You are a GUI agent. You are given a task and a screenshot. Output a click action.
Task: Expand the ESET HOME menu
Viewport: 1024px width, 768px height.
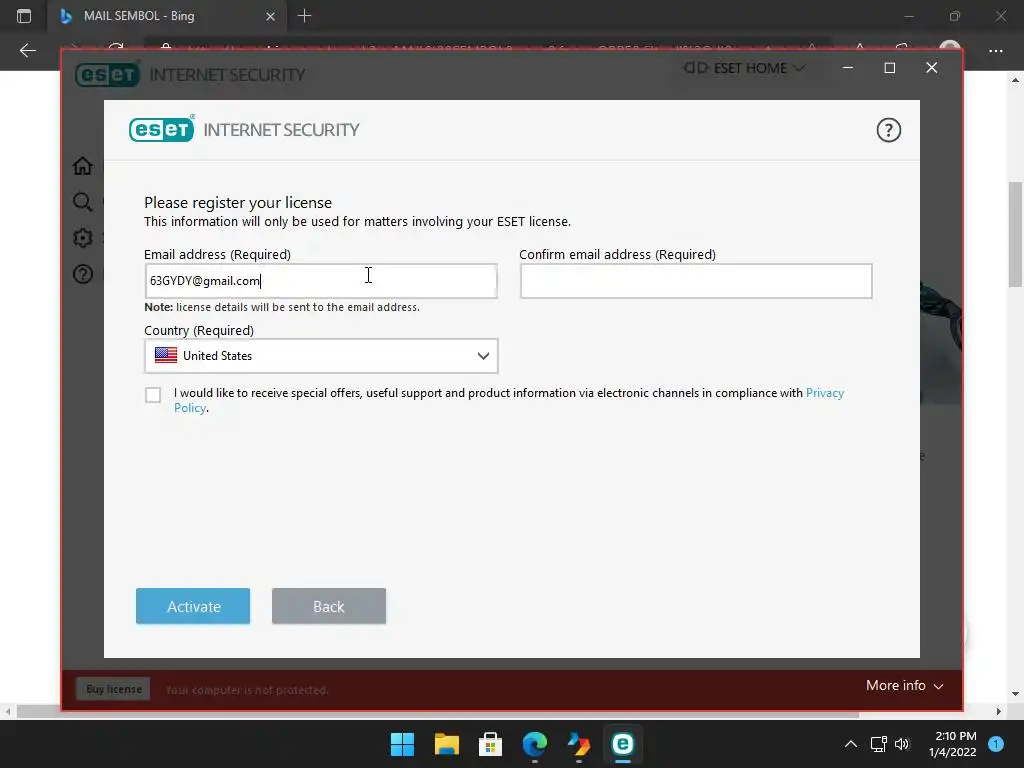pyautogui.click(x=743, y=68)
